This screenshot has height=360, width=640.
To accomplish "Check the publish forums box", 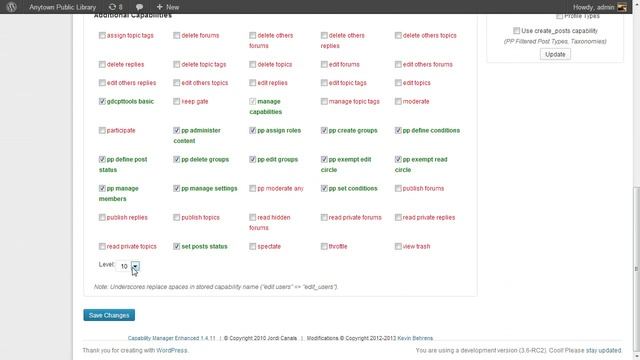I will pos(398,189).
